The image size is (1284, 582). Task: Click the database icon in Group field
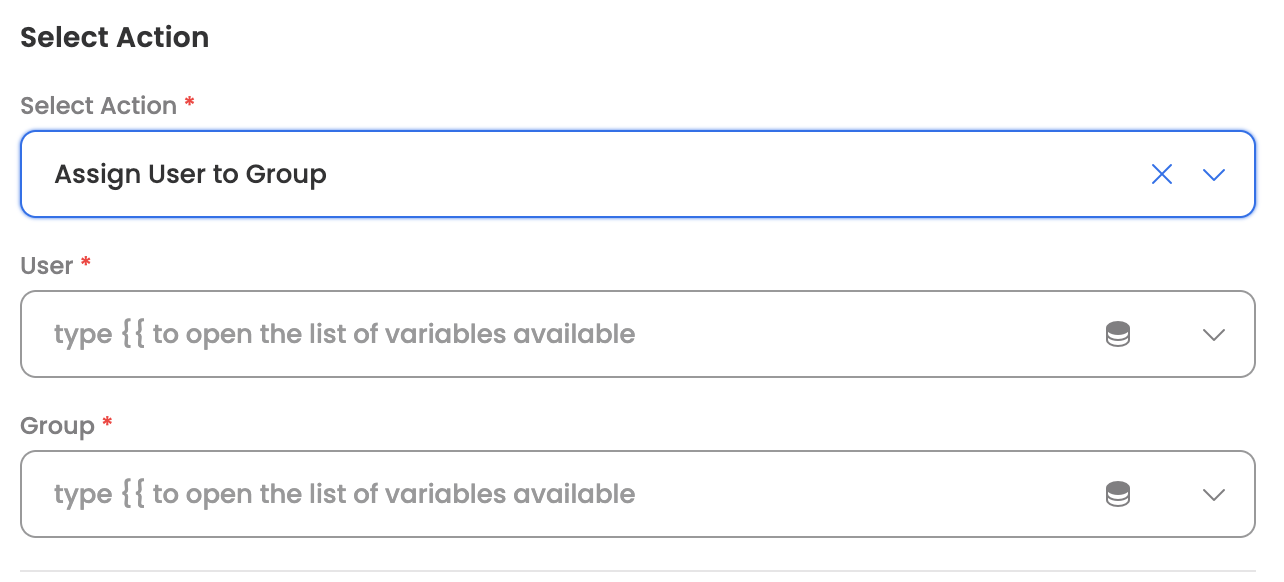(x=1118, y=494)
